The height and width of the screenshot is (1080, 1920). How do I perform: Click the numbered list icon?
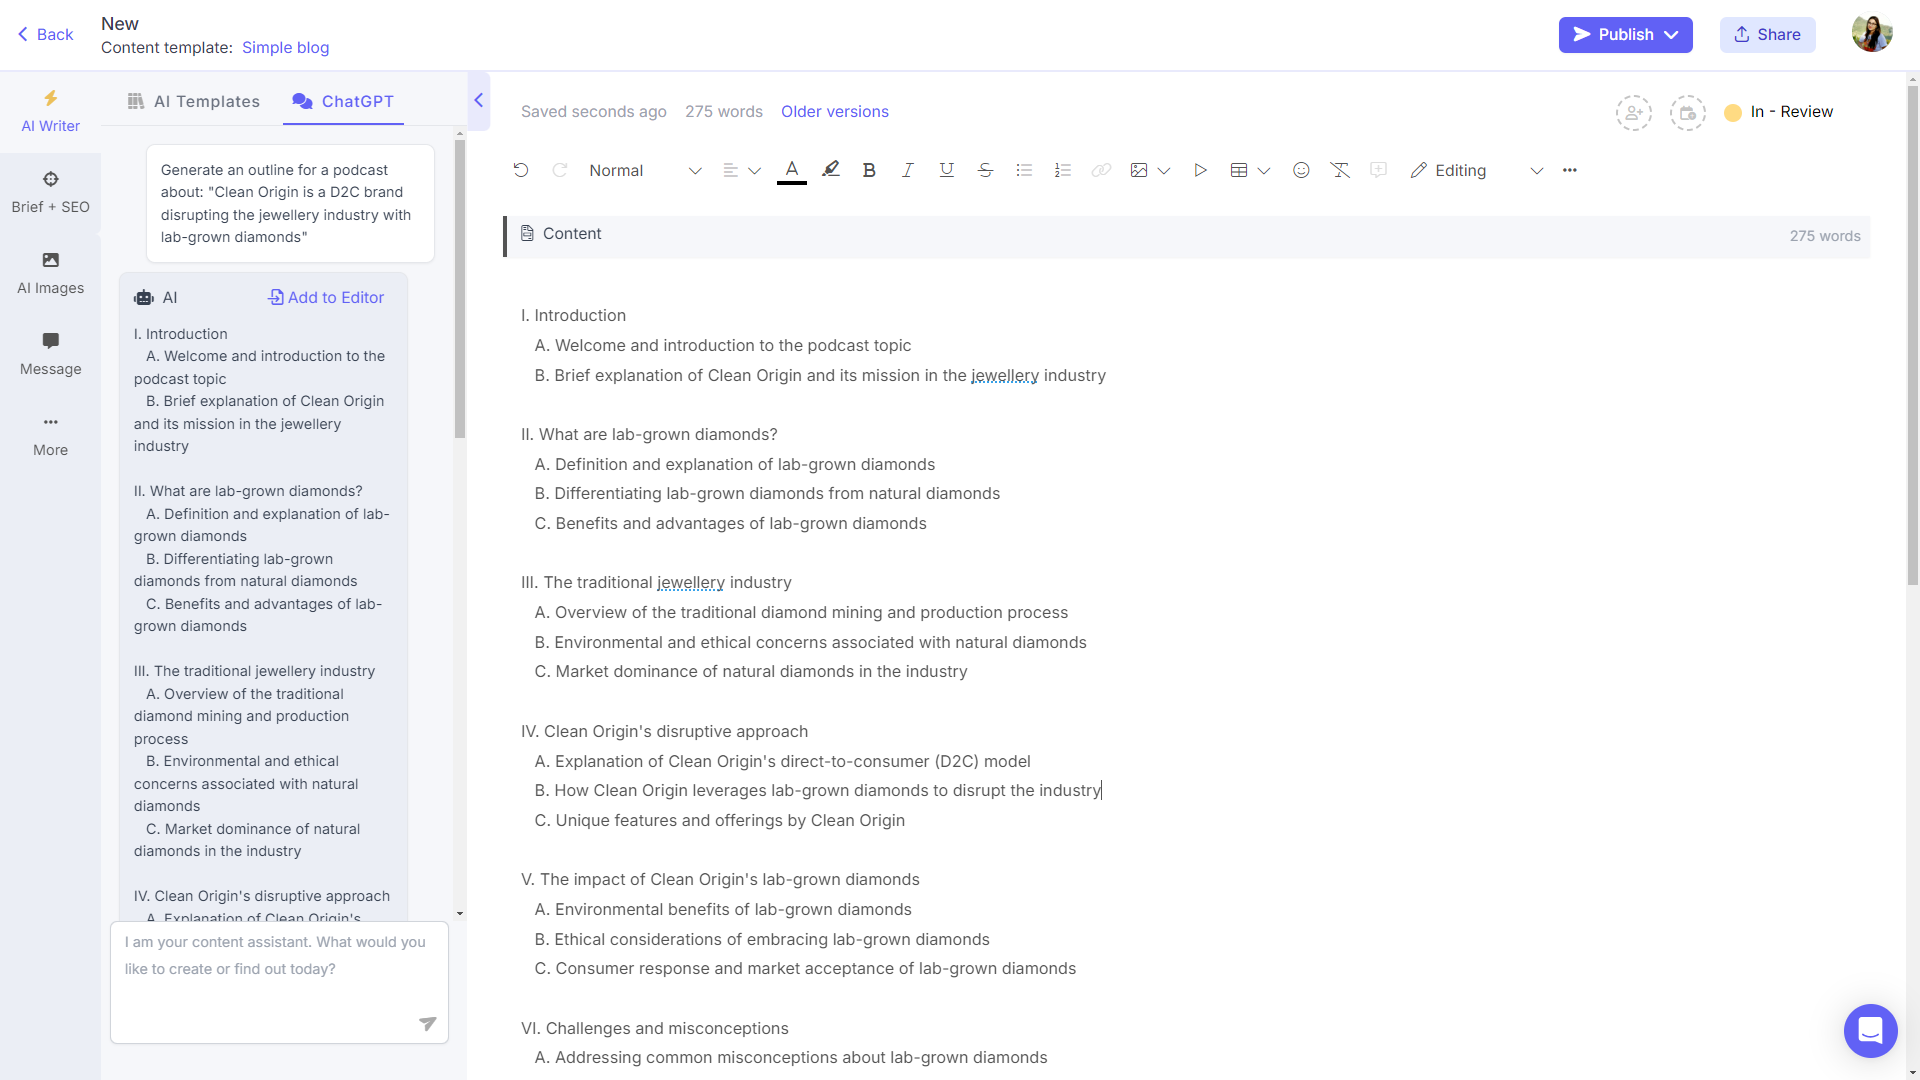[x=1063, y=170]
